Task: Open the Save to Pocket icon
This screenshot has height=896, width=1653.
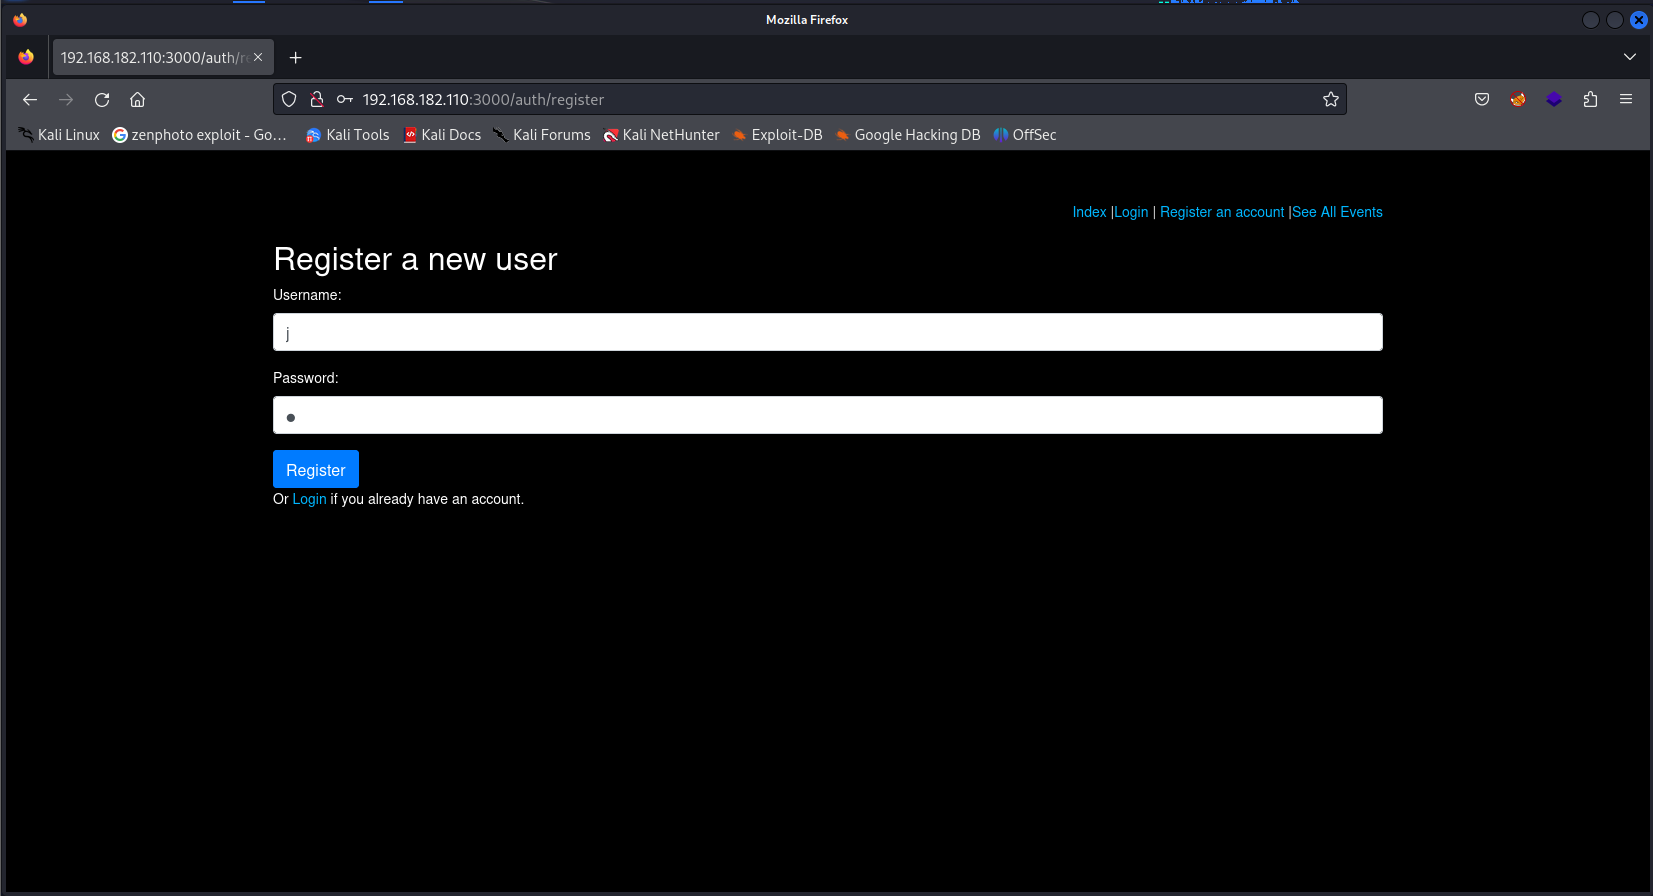Action: pyautogui.click(x=1482, y=99)
